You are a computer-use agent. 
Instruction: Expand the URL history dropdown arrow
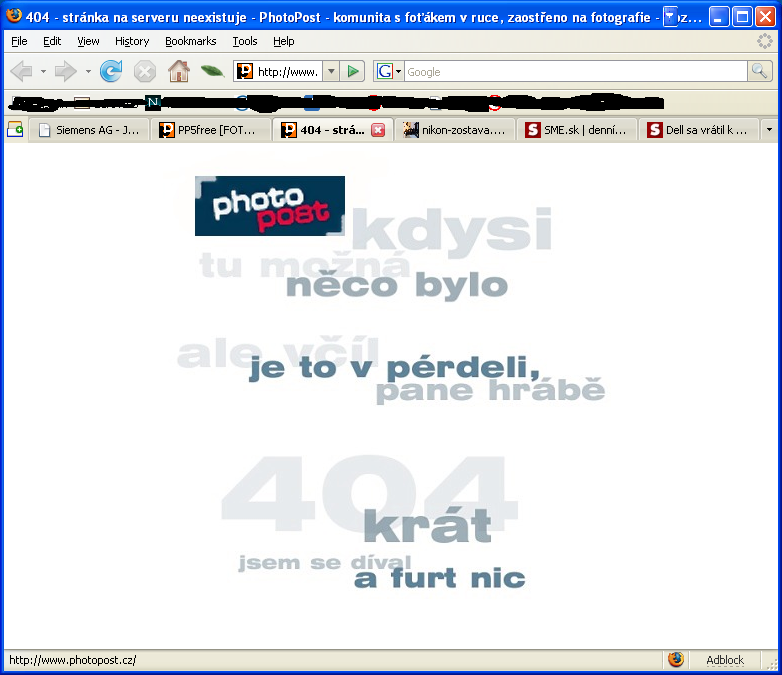331,71
